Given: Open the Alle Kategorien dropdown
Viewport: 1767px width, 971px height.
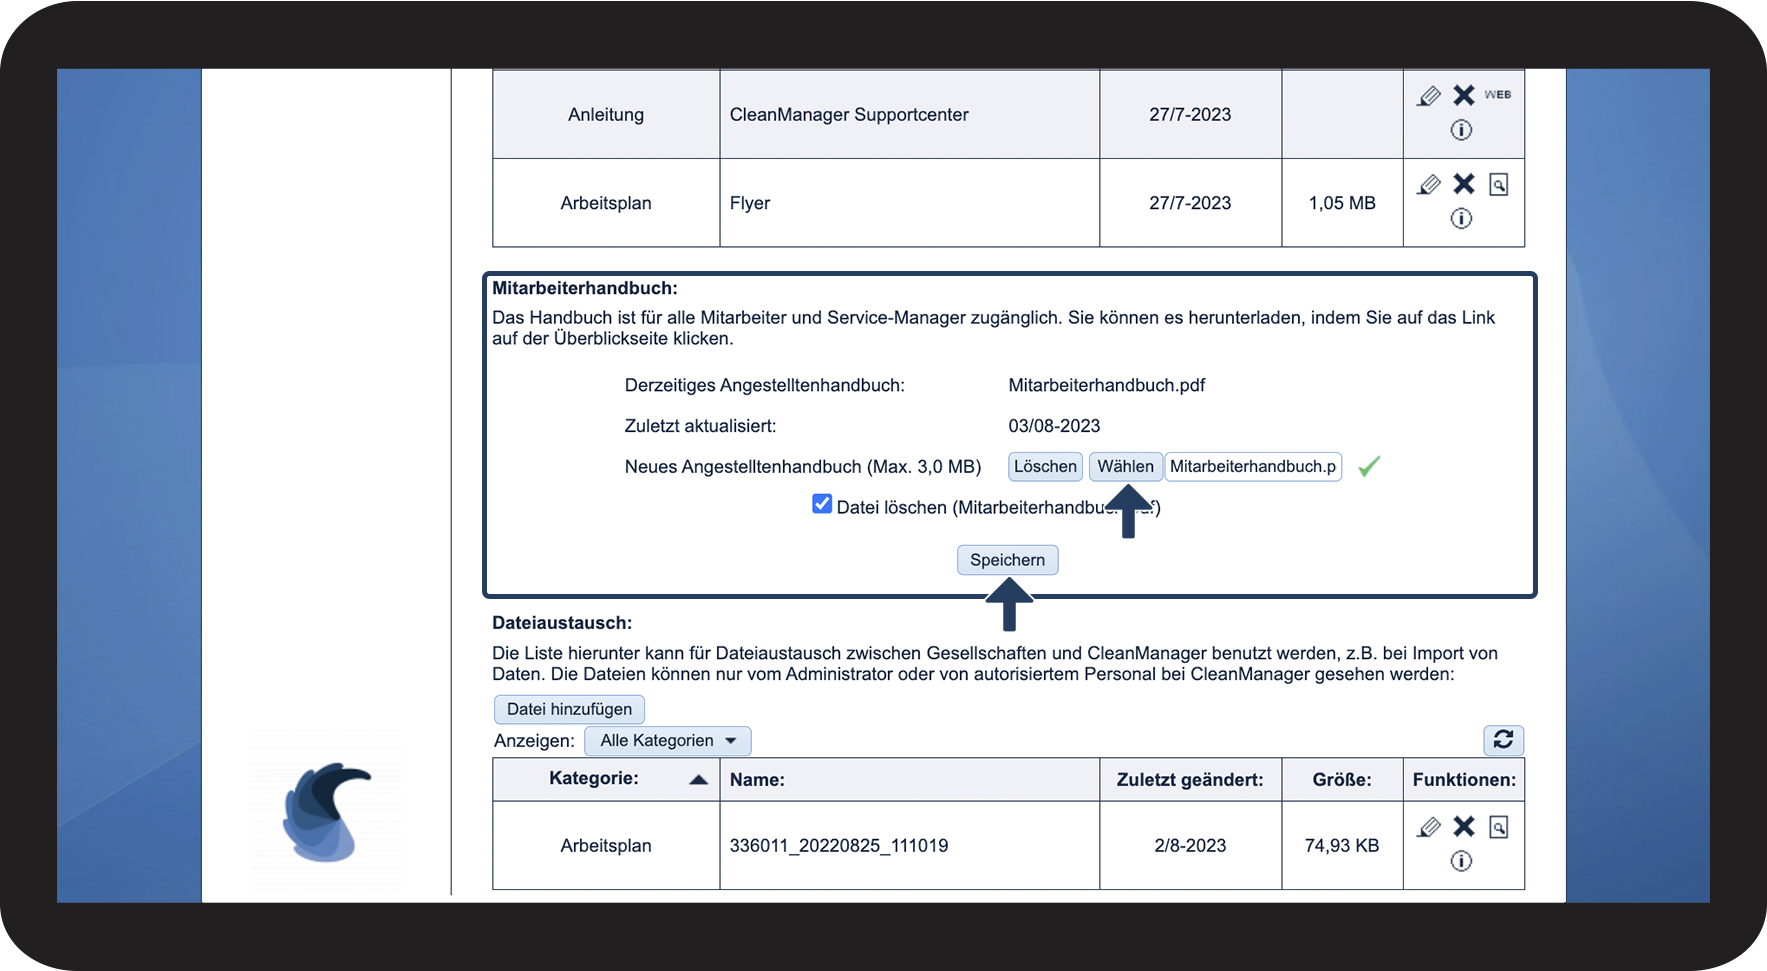Looking at the screenshot, I should (667, 741).
